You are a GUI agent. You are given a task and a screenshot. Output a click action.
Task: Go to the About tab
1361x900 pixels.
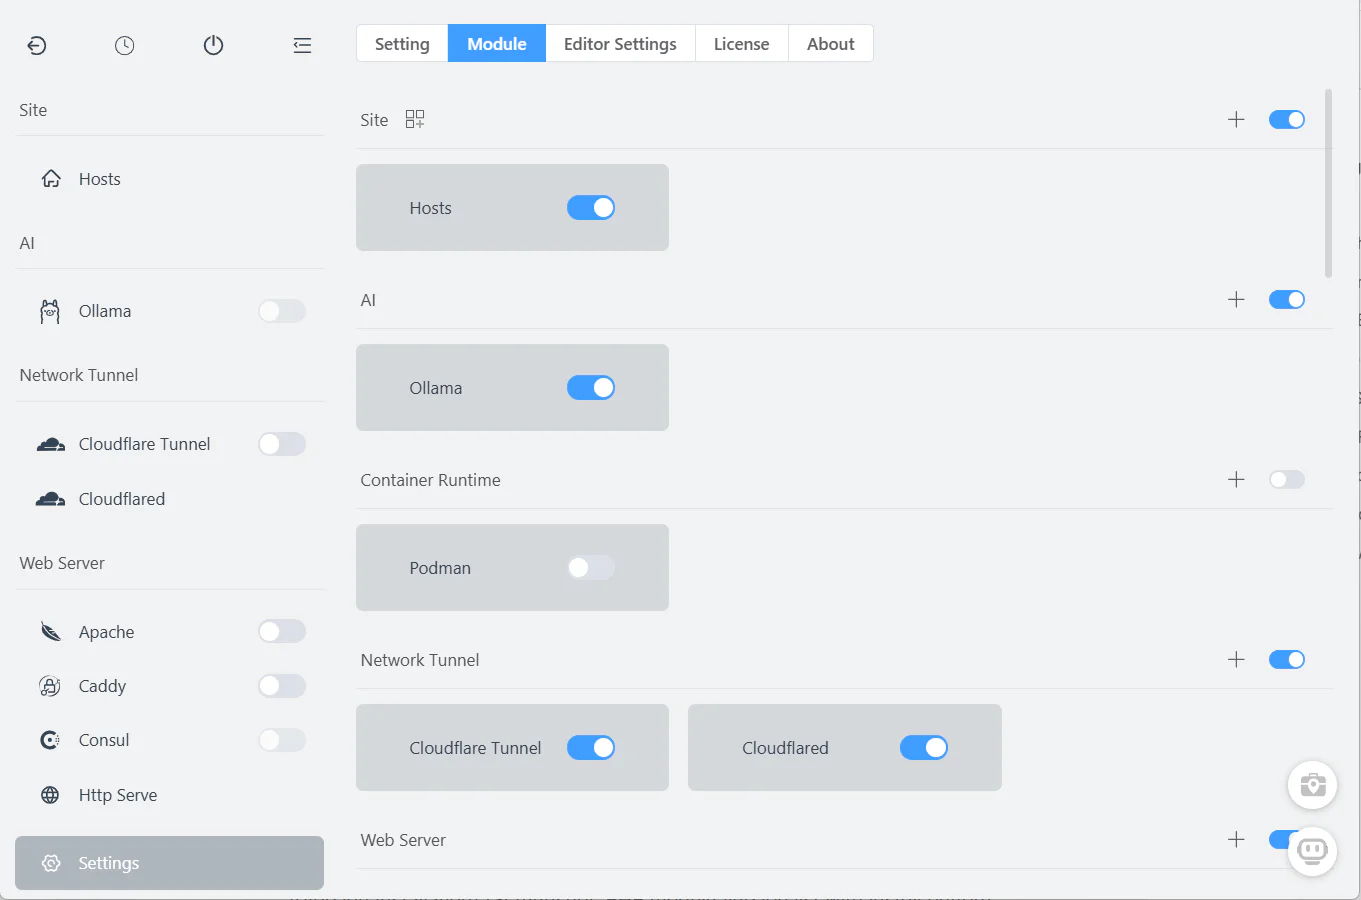tap(830, 44)
